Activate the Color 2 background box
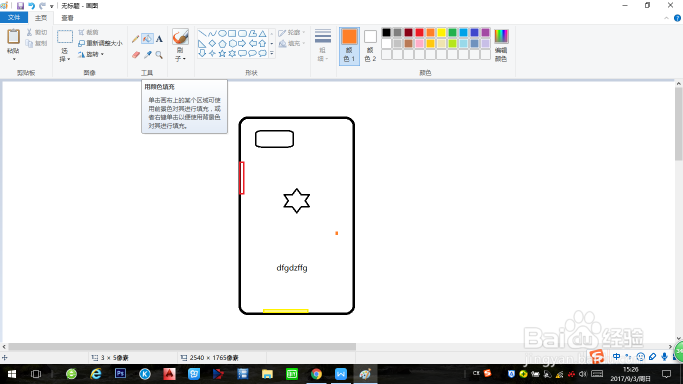The height and width of the screenshot is (384, 683). (x=370, y=46)
